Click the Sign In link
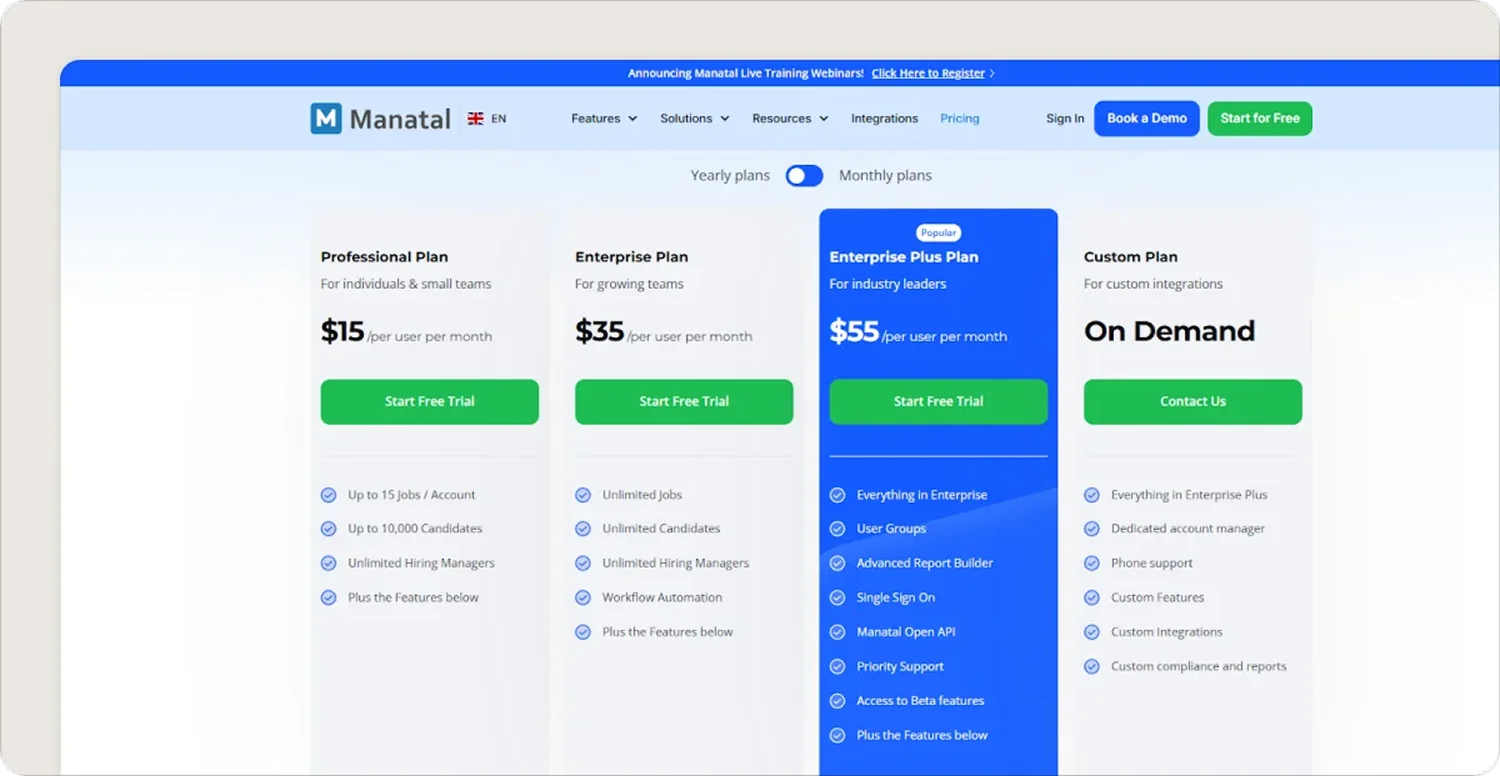This screenshot has width=1500, height=776. (x=1065, y=118)
